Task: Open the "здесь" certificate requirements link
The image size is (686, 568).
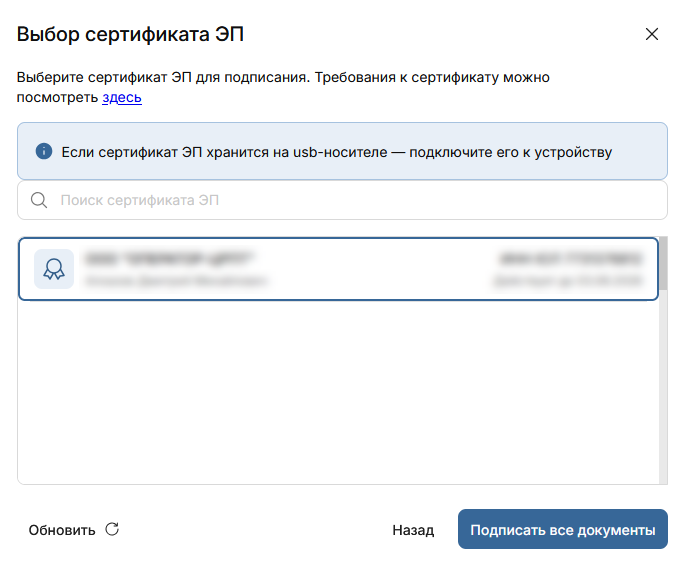Action: (x=122, y=97)
